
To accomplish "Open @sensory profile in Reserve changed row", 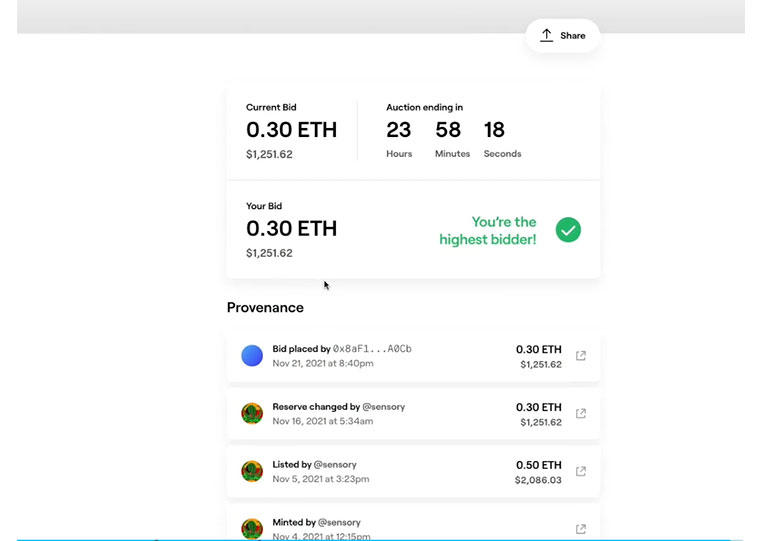I will tap(383, 407).
